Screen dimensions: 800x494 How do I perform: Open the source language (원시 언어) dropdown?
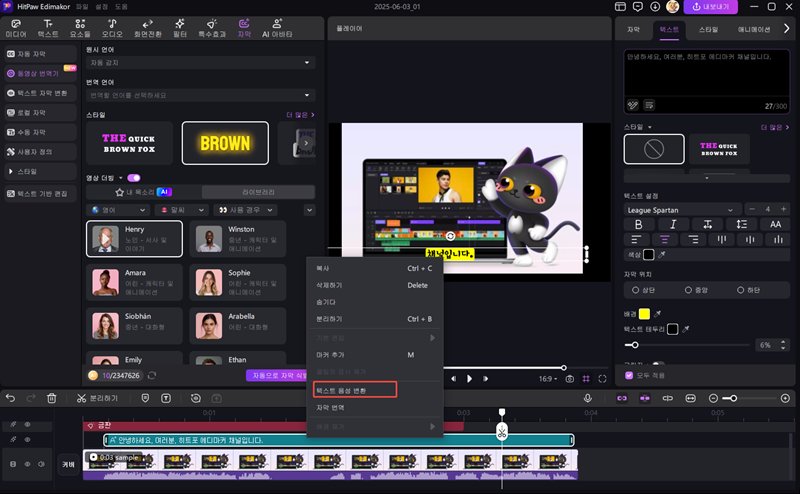point(201,62)
